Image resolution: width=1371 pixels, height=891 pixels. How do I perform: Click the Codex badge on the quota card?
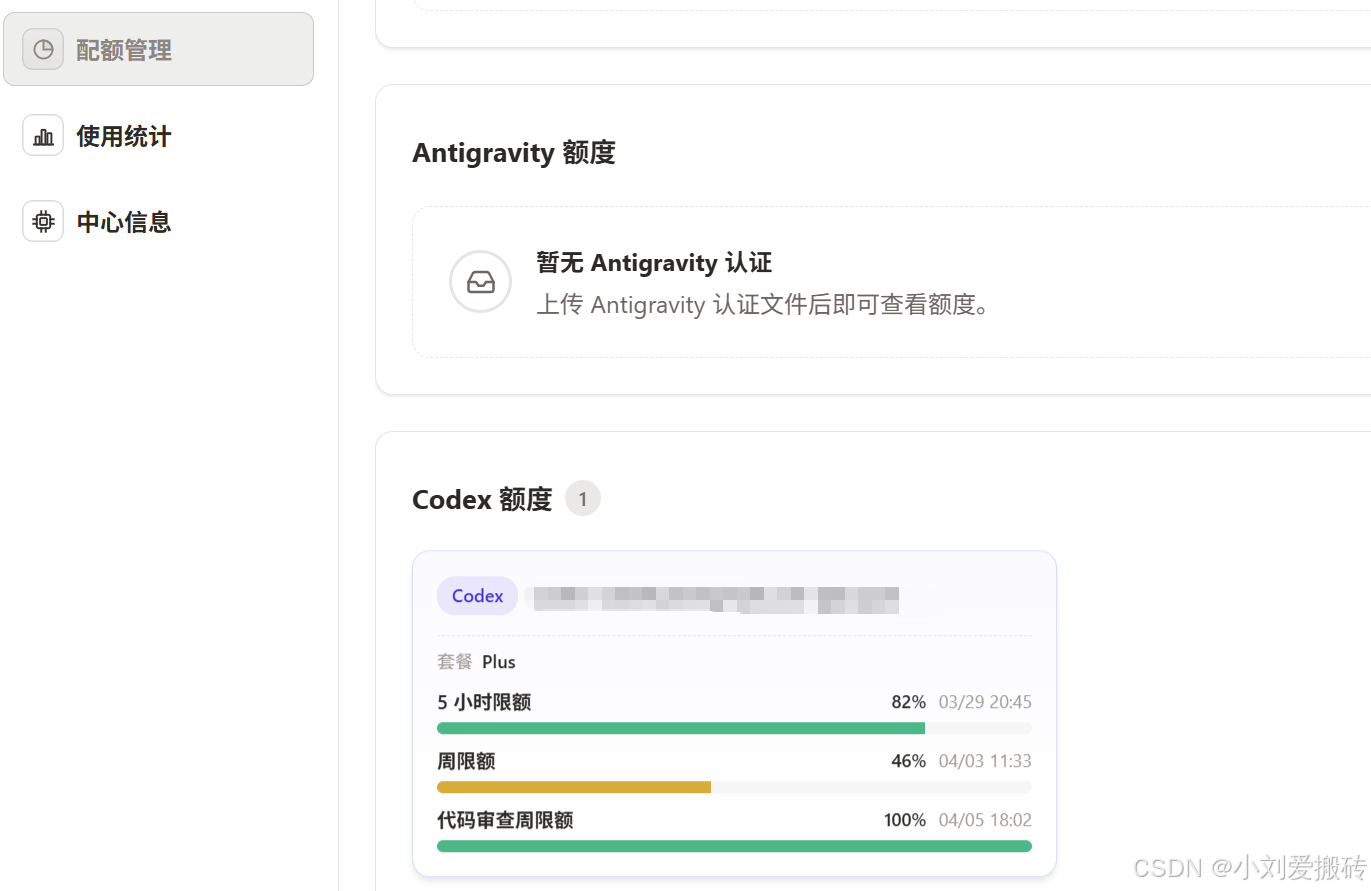click(477, 595)
